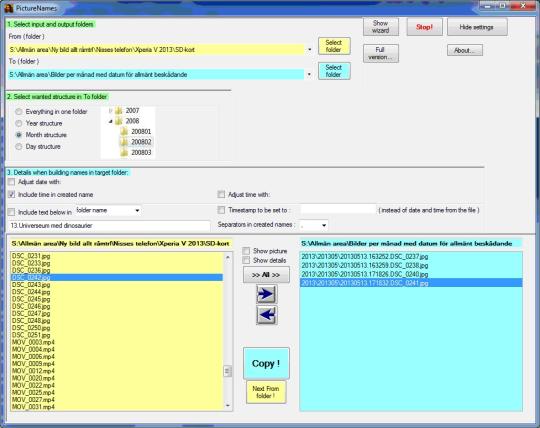Viewport: 540px width, 428px height.
Task: Select the Day structure radio button
Action: (x=19, y=147)
